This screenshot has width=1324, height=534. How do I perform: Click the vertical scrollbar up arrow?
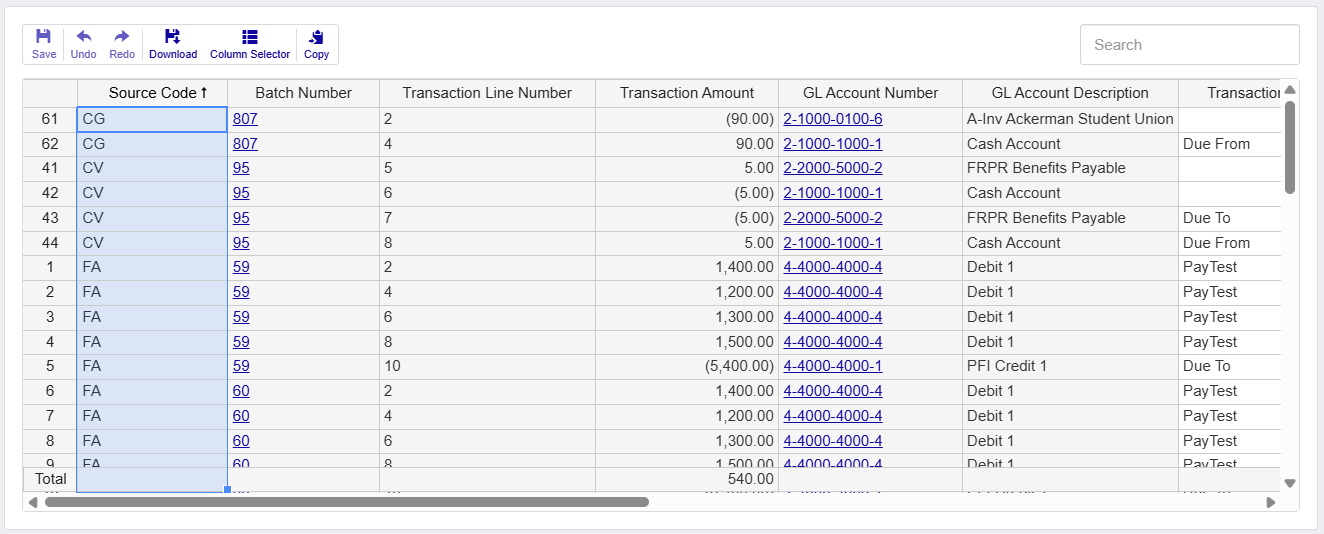click(1290, 91)
